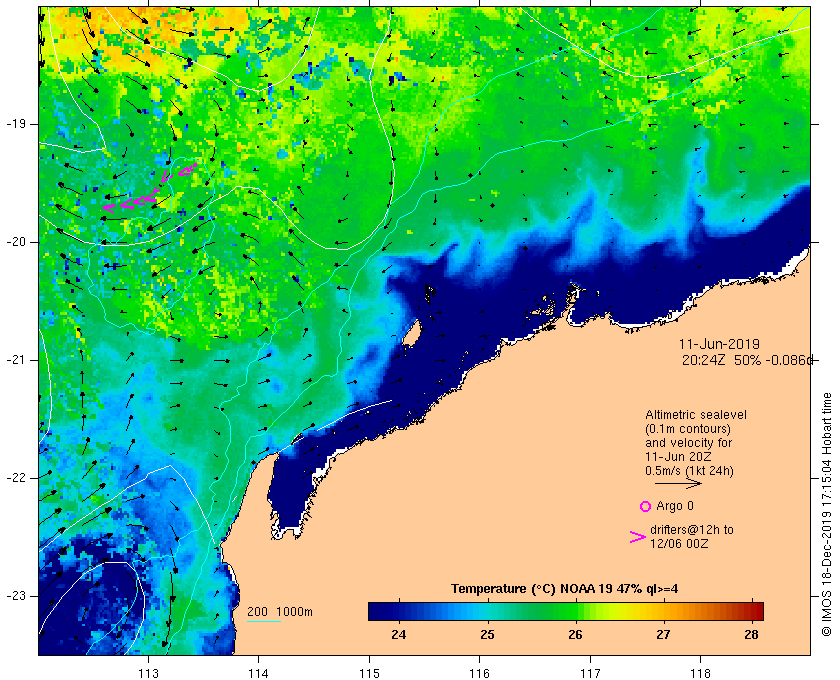840x680 pixels.
Task: Click the longitude axis label 114
Action: (x=258, y=674)
